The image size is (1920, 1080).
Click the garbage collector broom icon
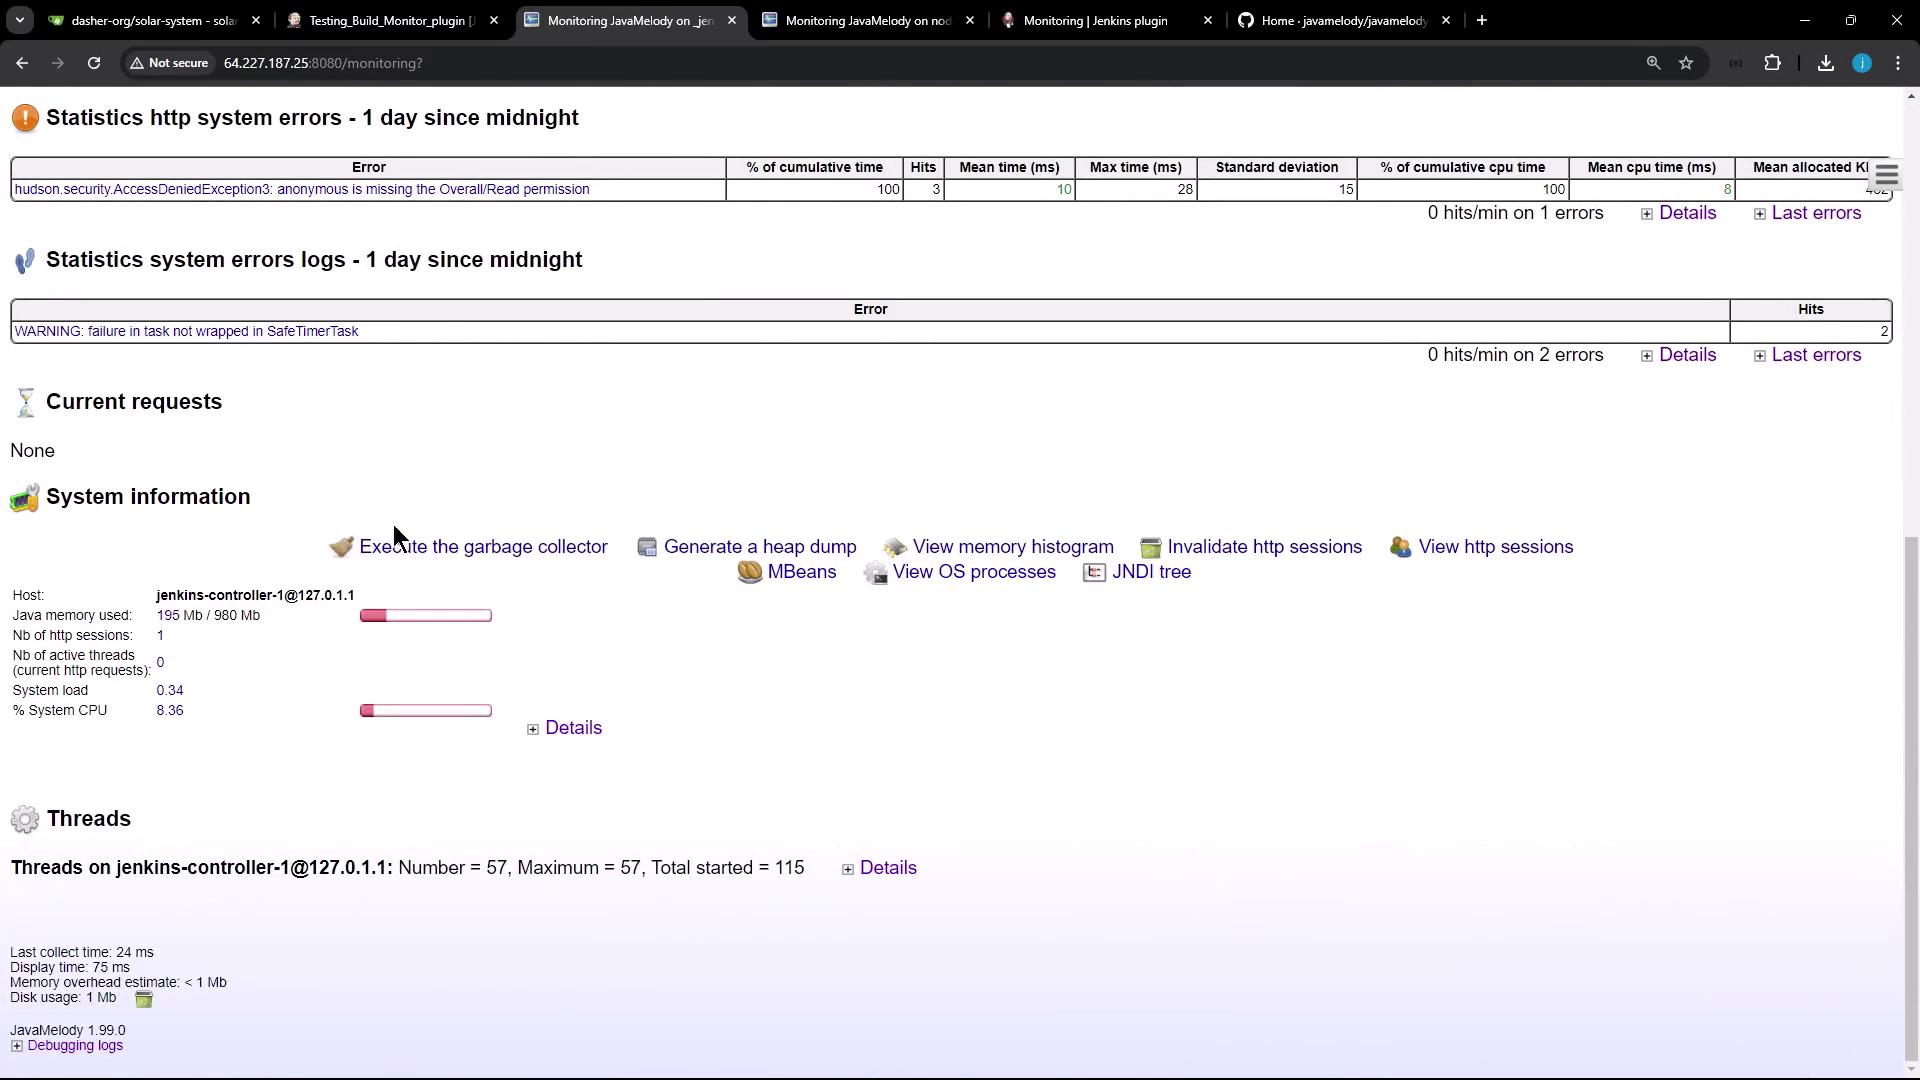click(341, 547)
